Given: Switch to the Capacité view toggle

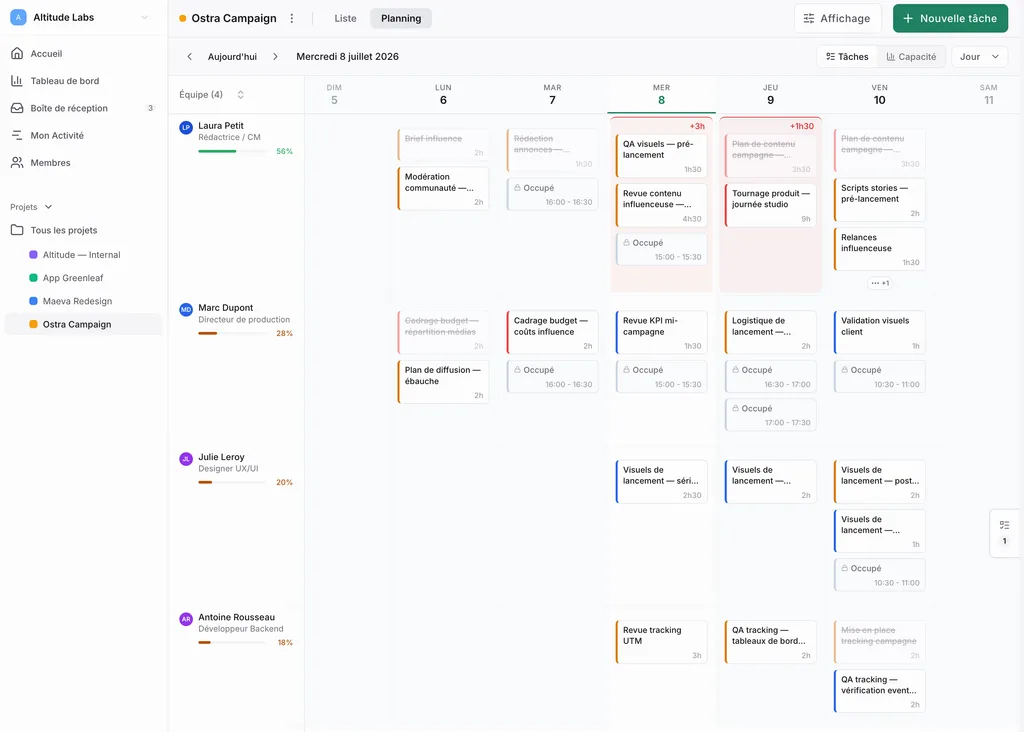Looking at the screenshot, I should 911,57.
